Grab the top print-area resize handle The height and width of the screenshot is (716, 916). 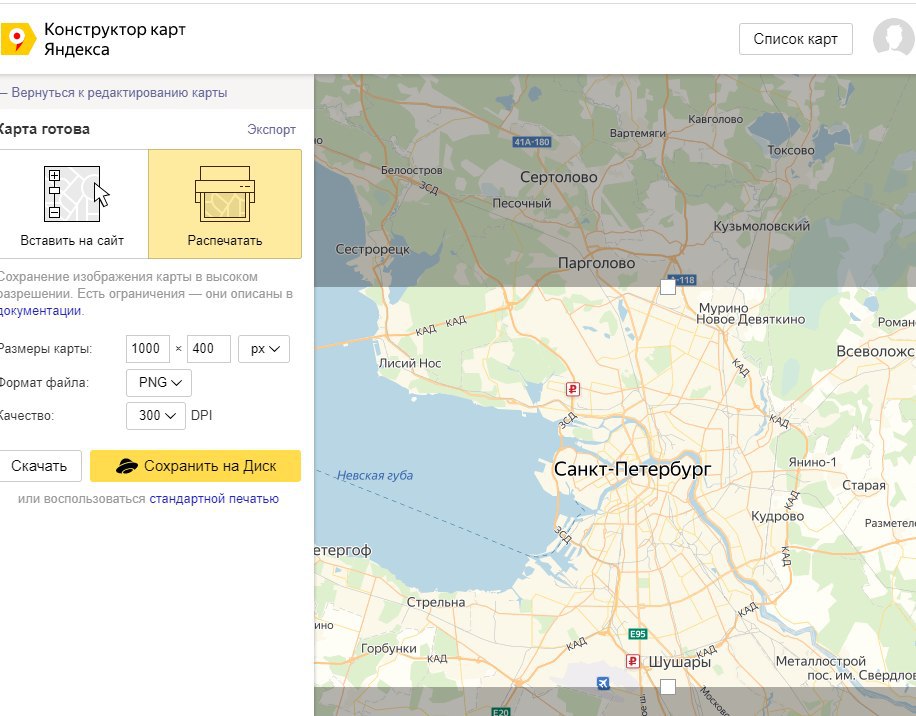click(668, 287)
